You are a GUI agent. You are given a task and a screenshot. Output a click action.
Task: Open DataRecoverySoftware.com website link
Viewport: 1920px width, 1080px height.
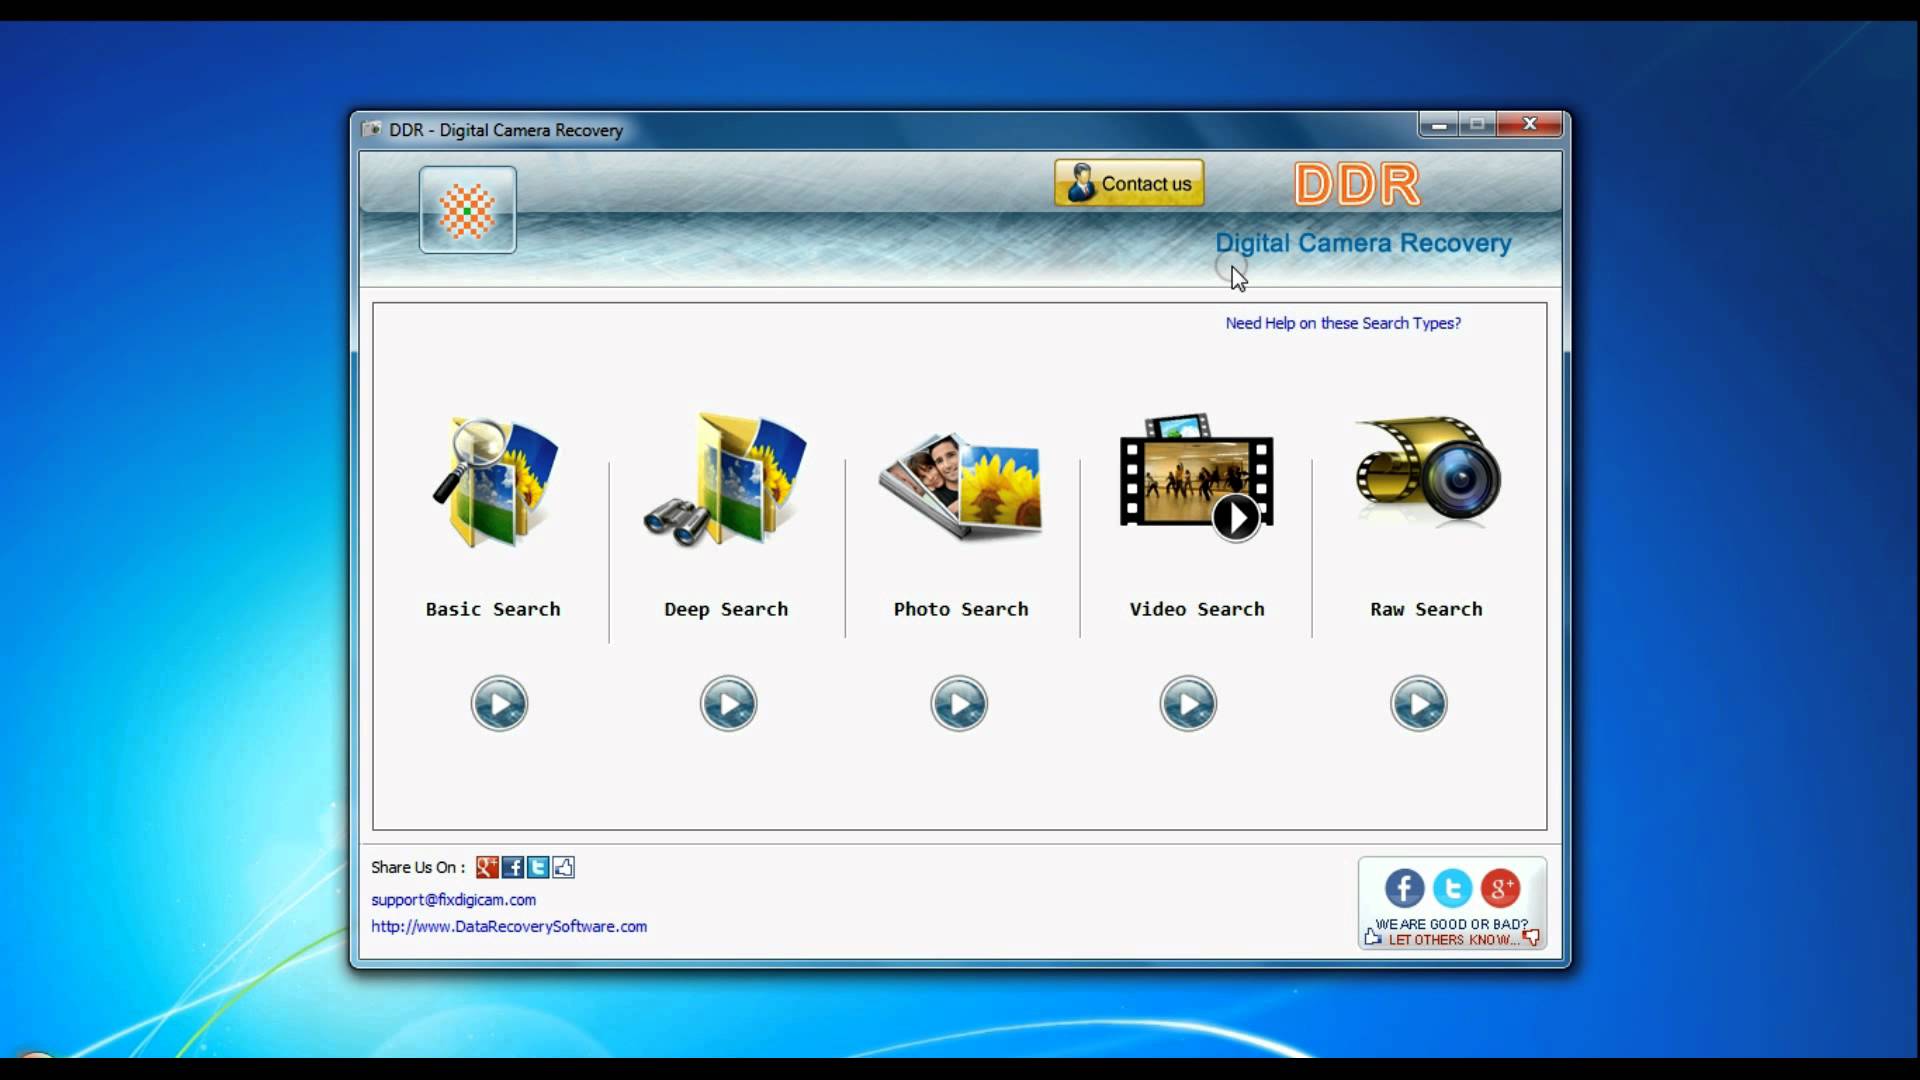[x=508, y=926]
